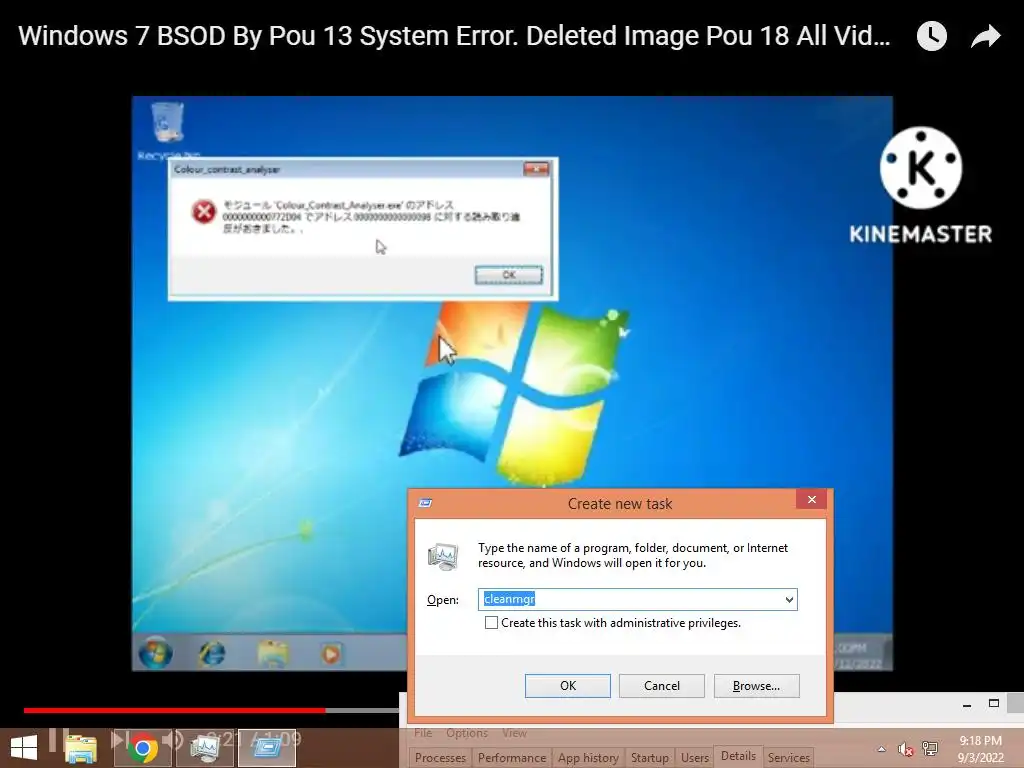Switch to the Performance tab

tap(511, 758)
